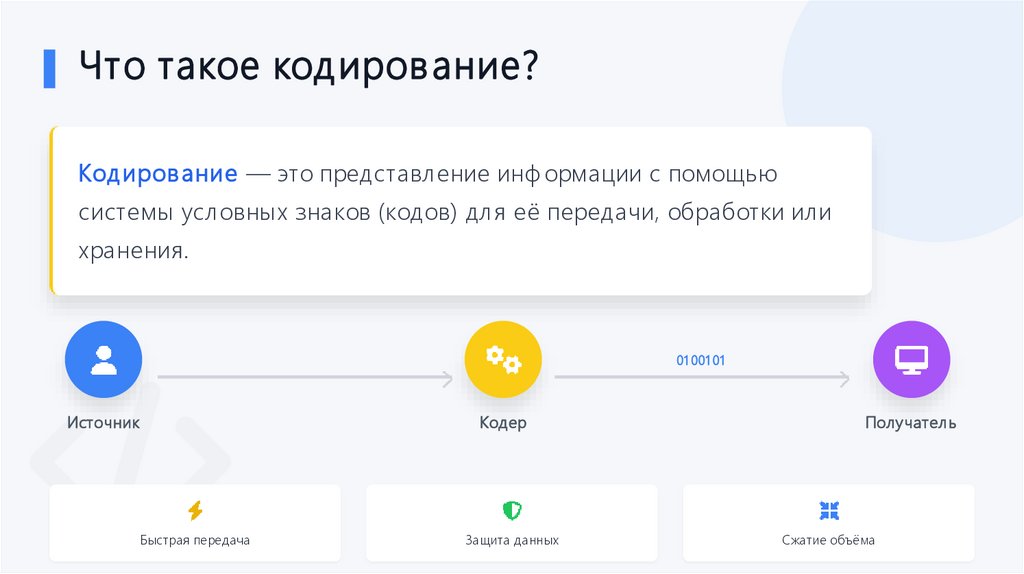
Task: Click the "Получатель" caption
Action: click(x=911, y=422)
